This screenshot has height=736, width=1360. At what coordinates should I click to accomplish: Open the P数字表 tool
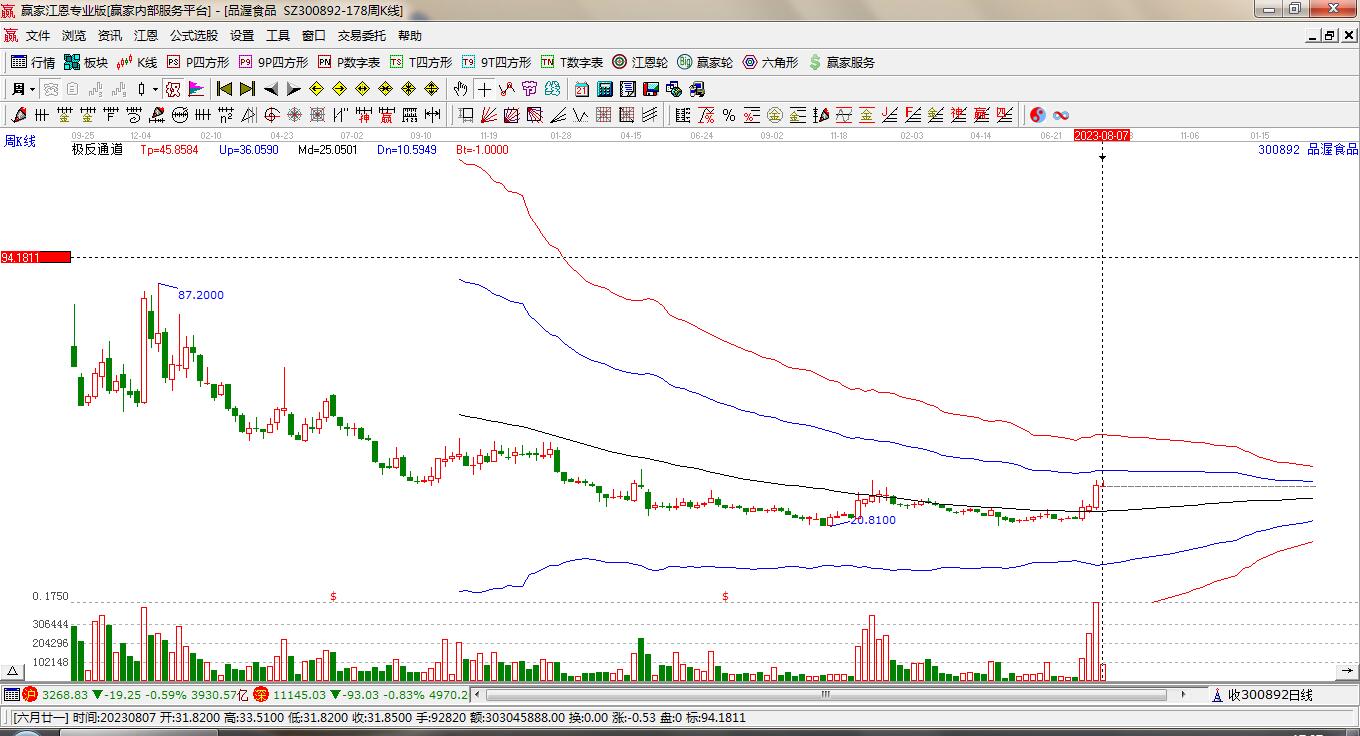point(348,62)
